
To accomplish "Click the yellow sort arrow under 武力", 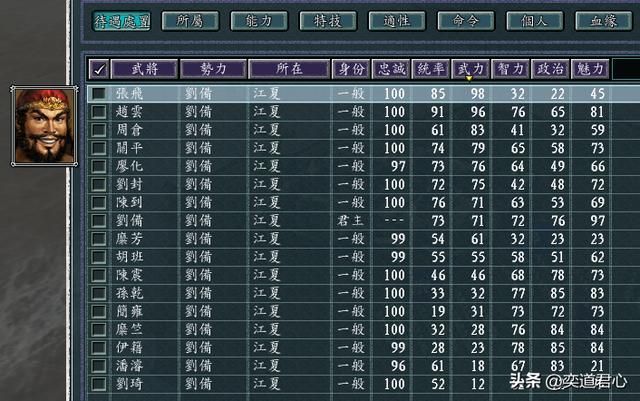I will pyautogui.click(x=470, y=78).
